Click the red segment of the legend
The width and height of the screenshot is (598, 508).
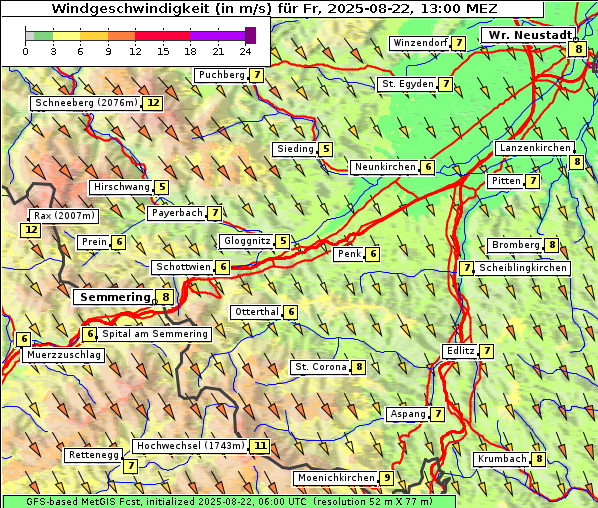(162, 36)
